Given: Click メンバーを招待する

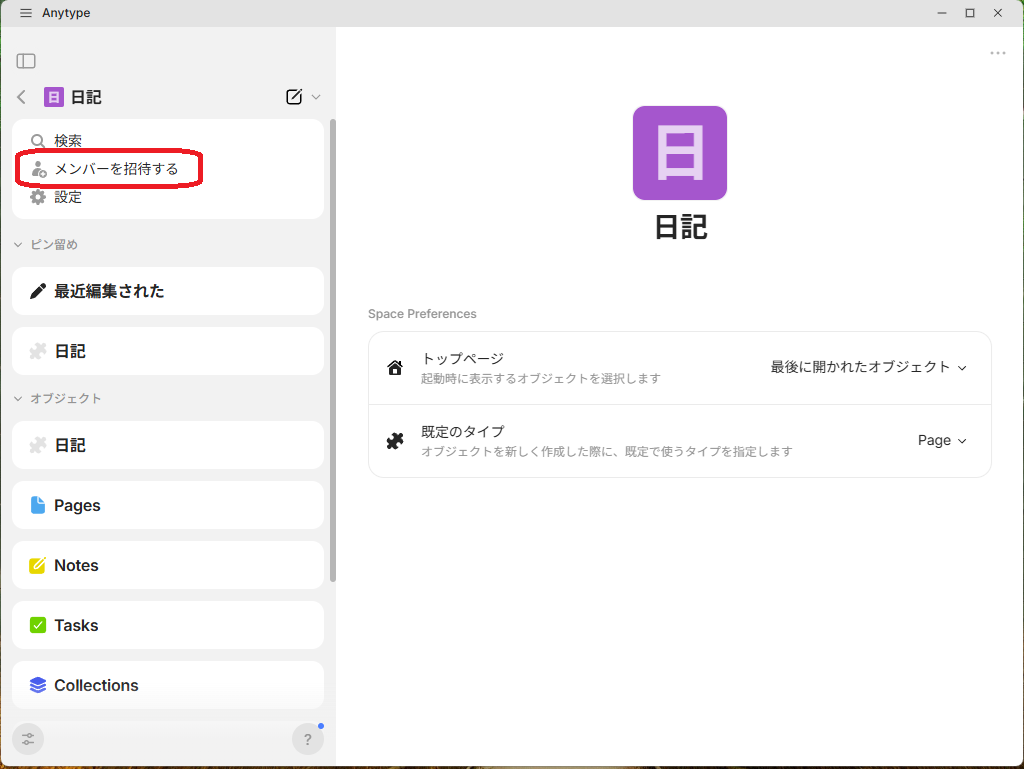Looking at the screenshot, I should [x=116, y=169].
